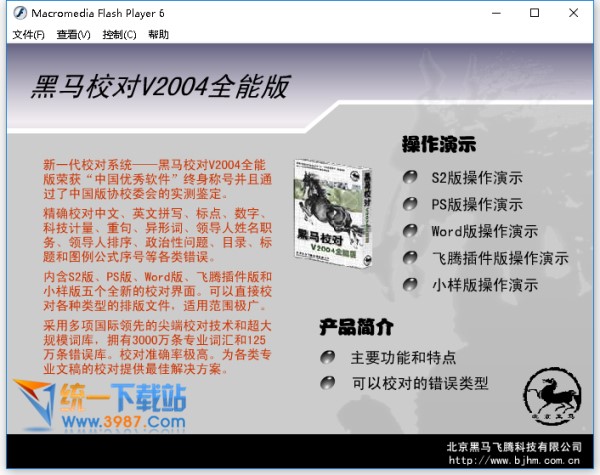The width and height of the screenshot is (600, 475).
Task: Click the Flash Player title bar icon
Action: (20, 13)
